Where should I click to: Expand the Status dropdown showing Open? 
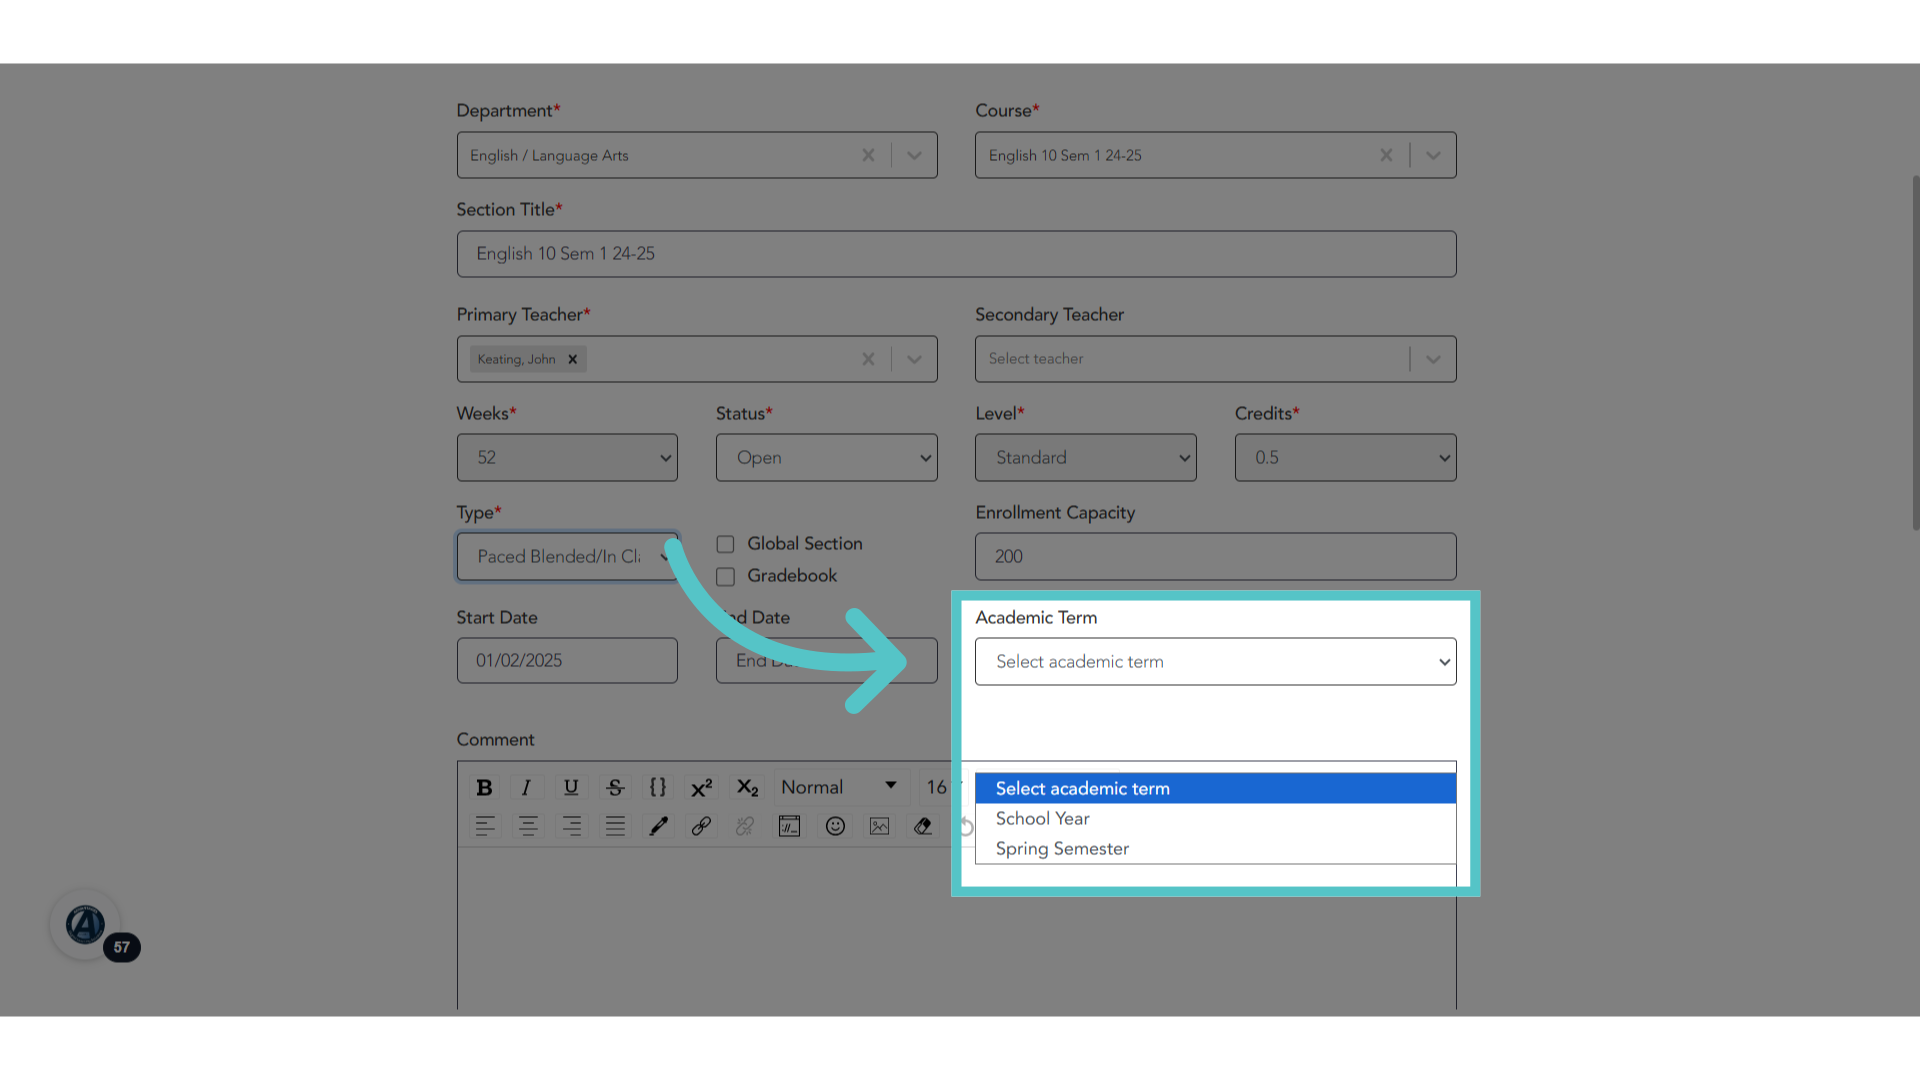point(826,457)
